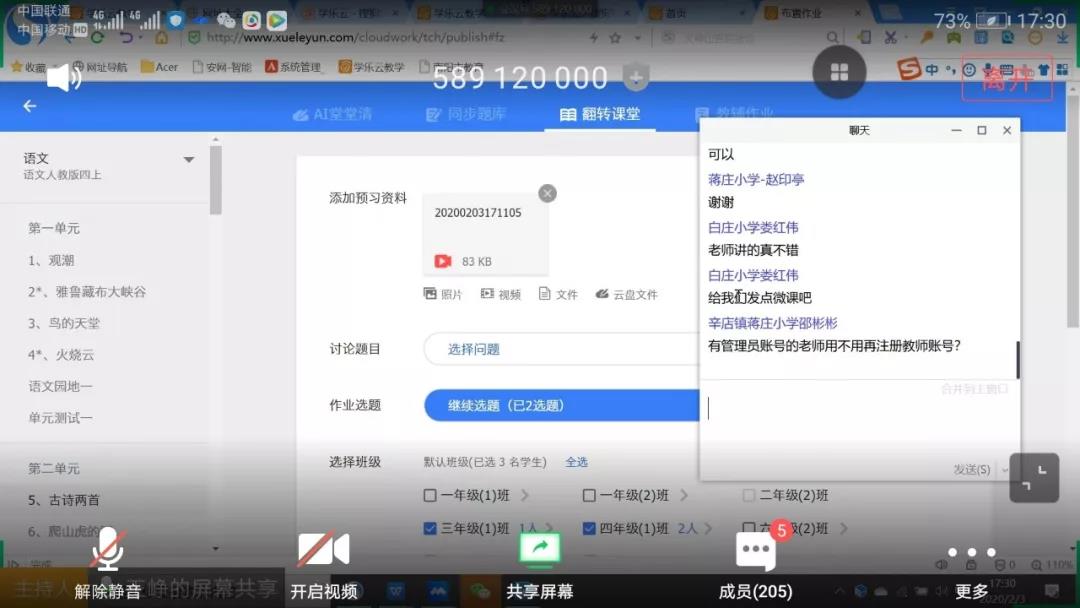This screenshot has width=1080, height=608.
Task: Open the 更多 three-dot menu
Action: pyautogui.click(x=972, y=552)
